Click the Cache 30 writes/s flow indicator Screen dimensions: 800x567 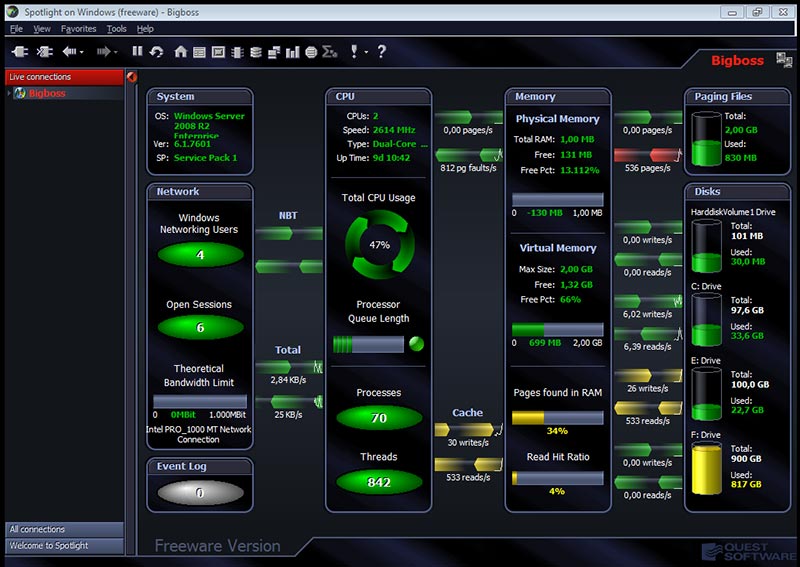[x=468, y=430]
